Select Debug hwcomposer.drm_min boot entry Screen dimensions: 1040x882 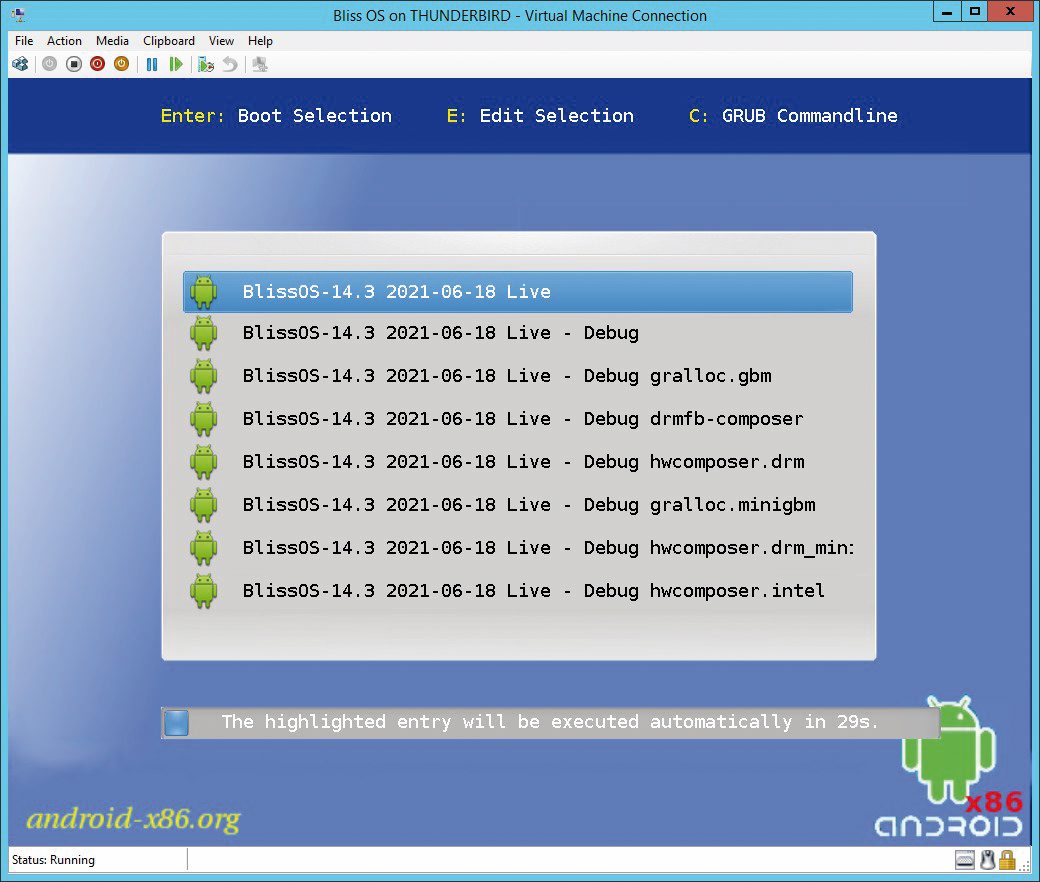coord(518,548)
